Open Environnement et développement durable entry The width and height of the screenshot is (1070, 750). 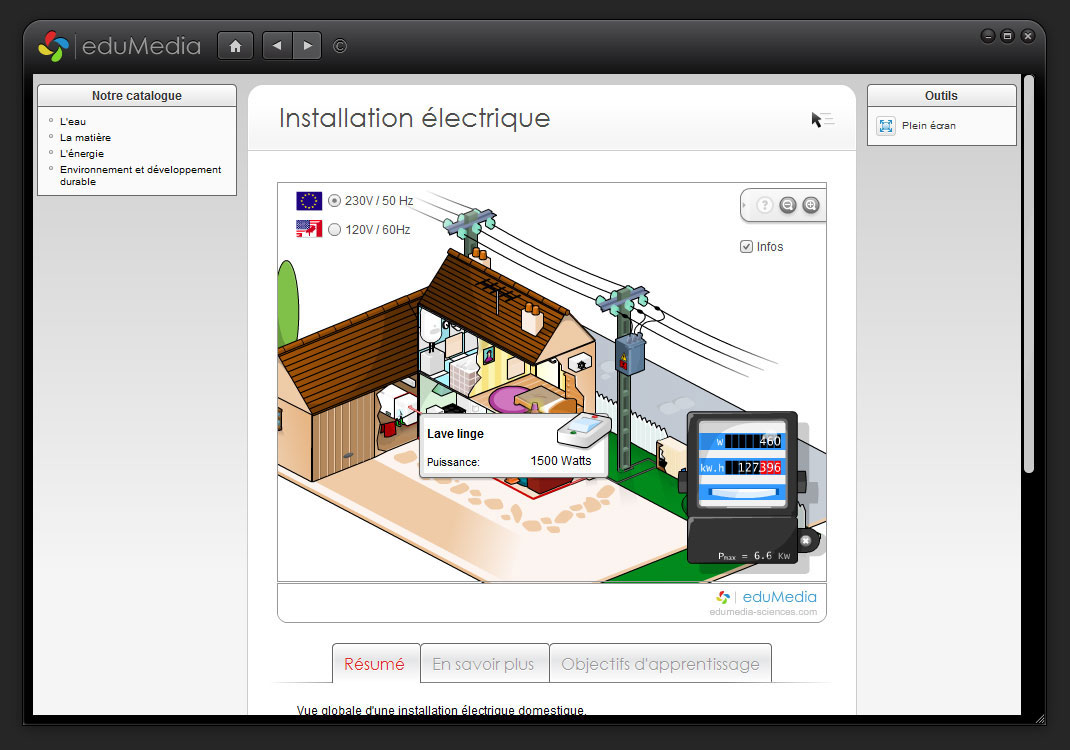point(140,175)
